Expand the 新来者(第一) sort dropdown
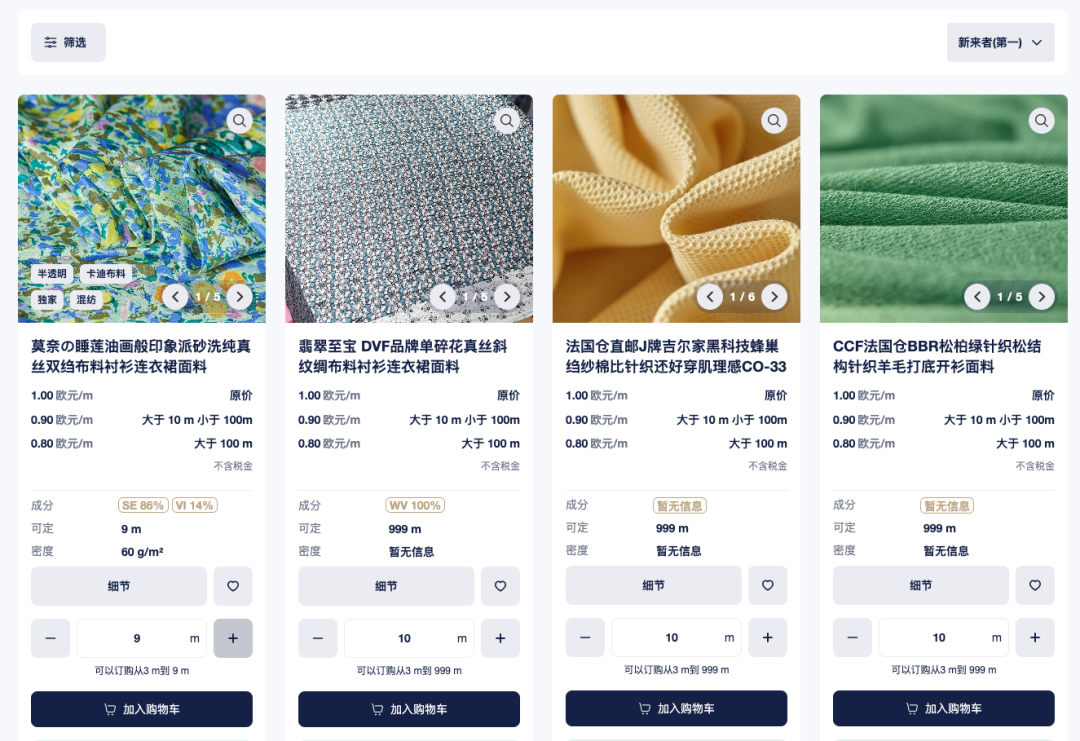1080x741 pixels. coord(1000,43)
